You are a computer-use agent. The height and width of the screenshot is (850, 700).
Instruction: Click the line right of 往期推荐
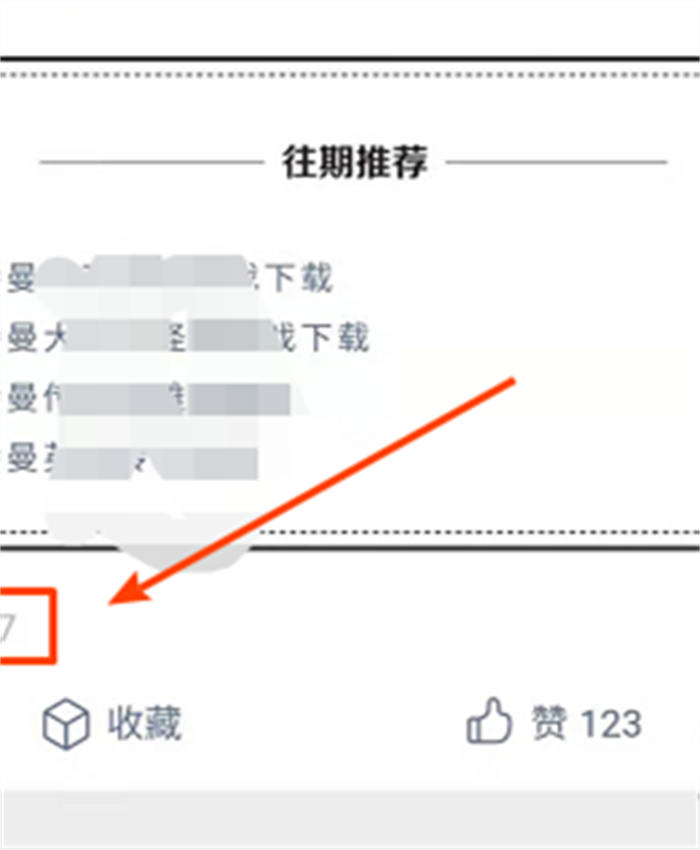[556, 162]
